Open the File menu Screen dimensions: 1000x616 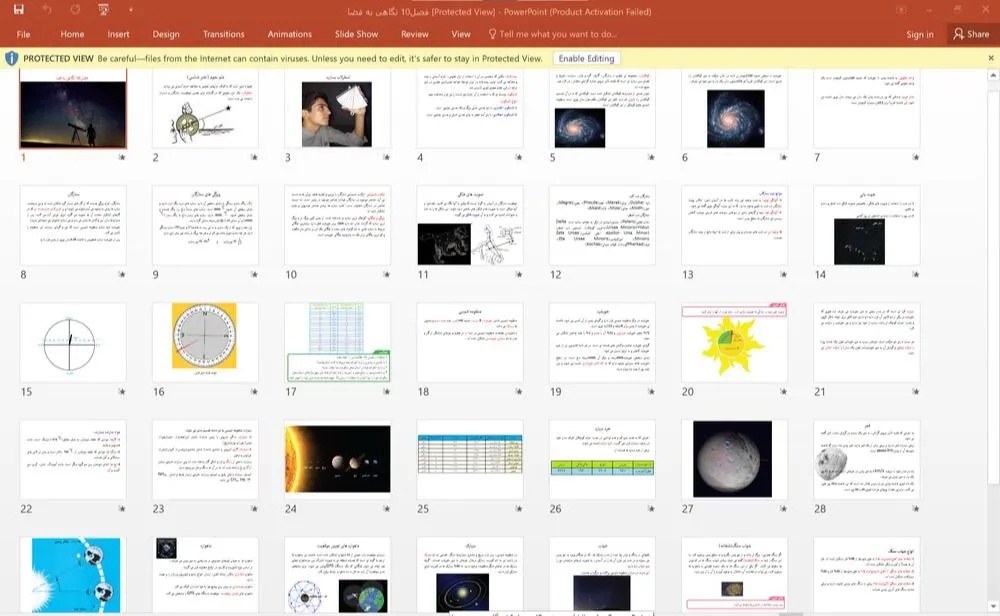coord(23,34)
